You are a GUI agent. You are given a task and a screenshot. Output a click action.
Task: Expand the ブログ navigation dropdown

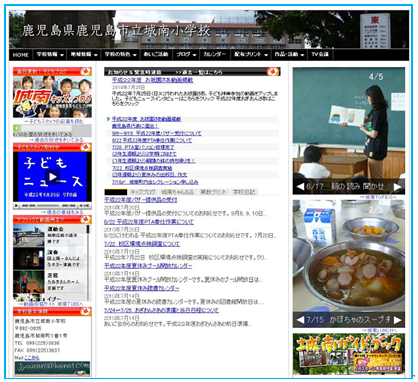(186, 55)
